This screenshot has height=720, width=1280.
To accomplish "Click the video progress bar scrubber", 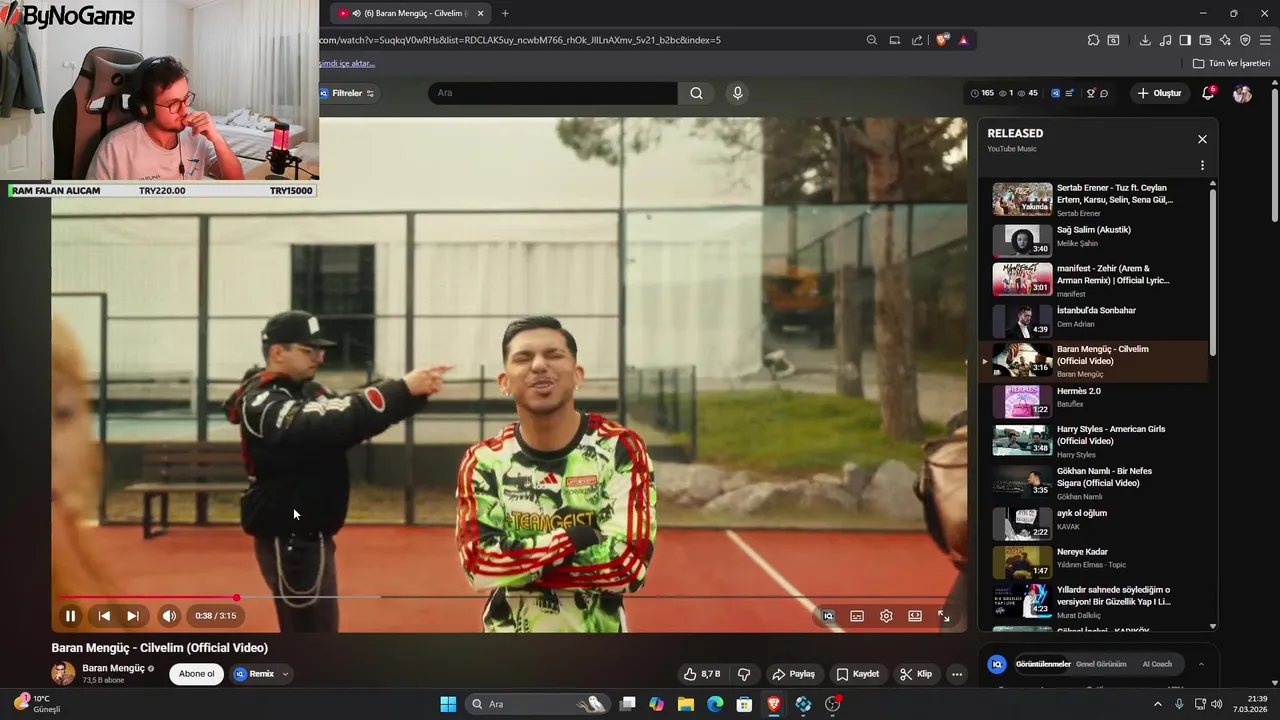I will click(x=236, y=598).
